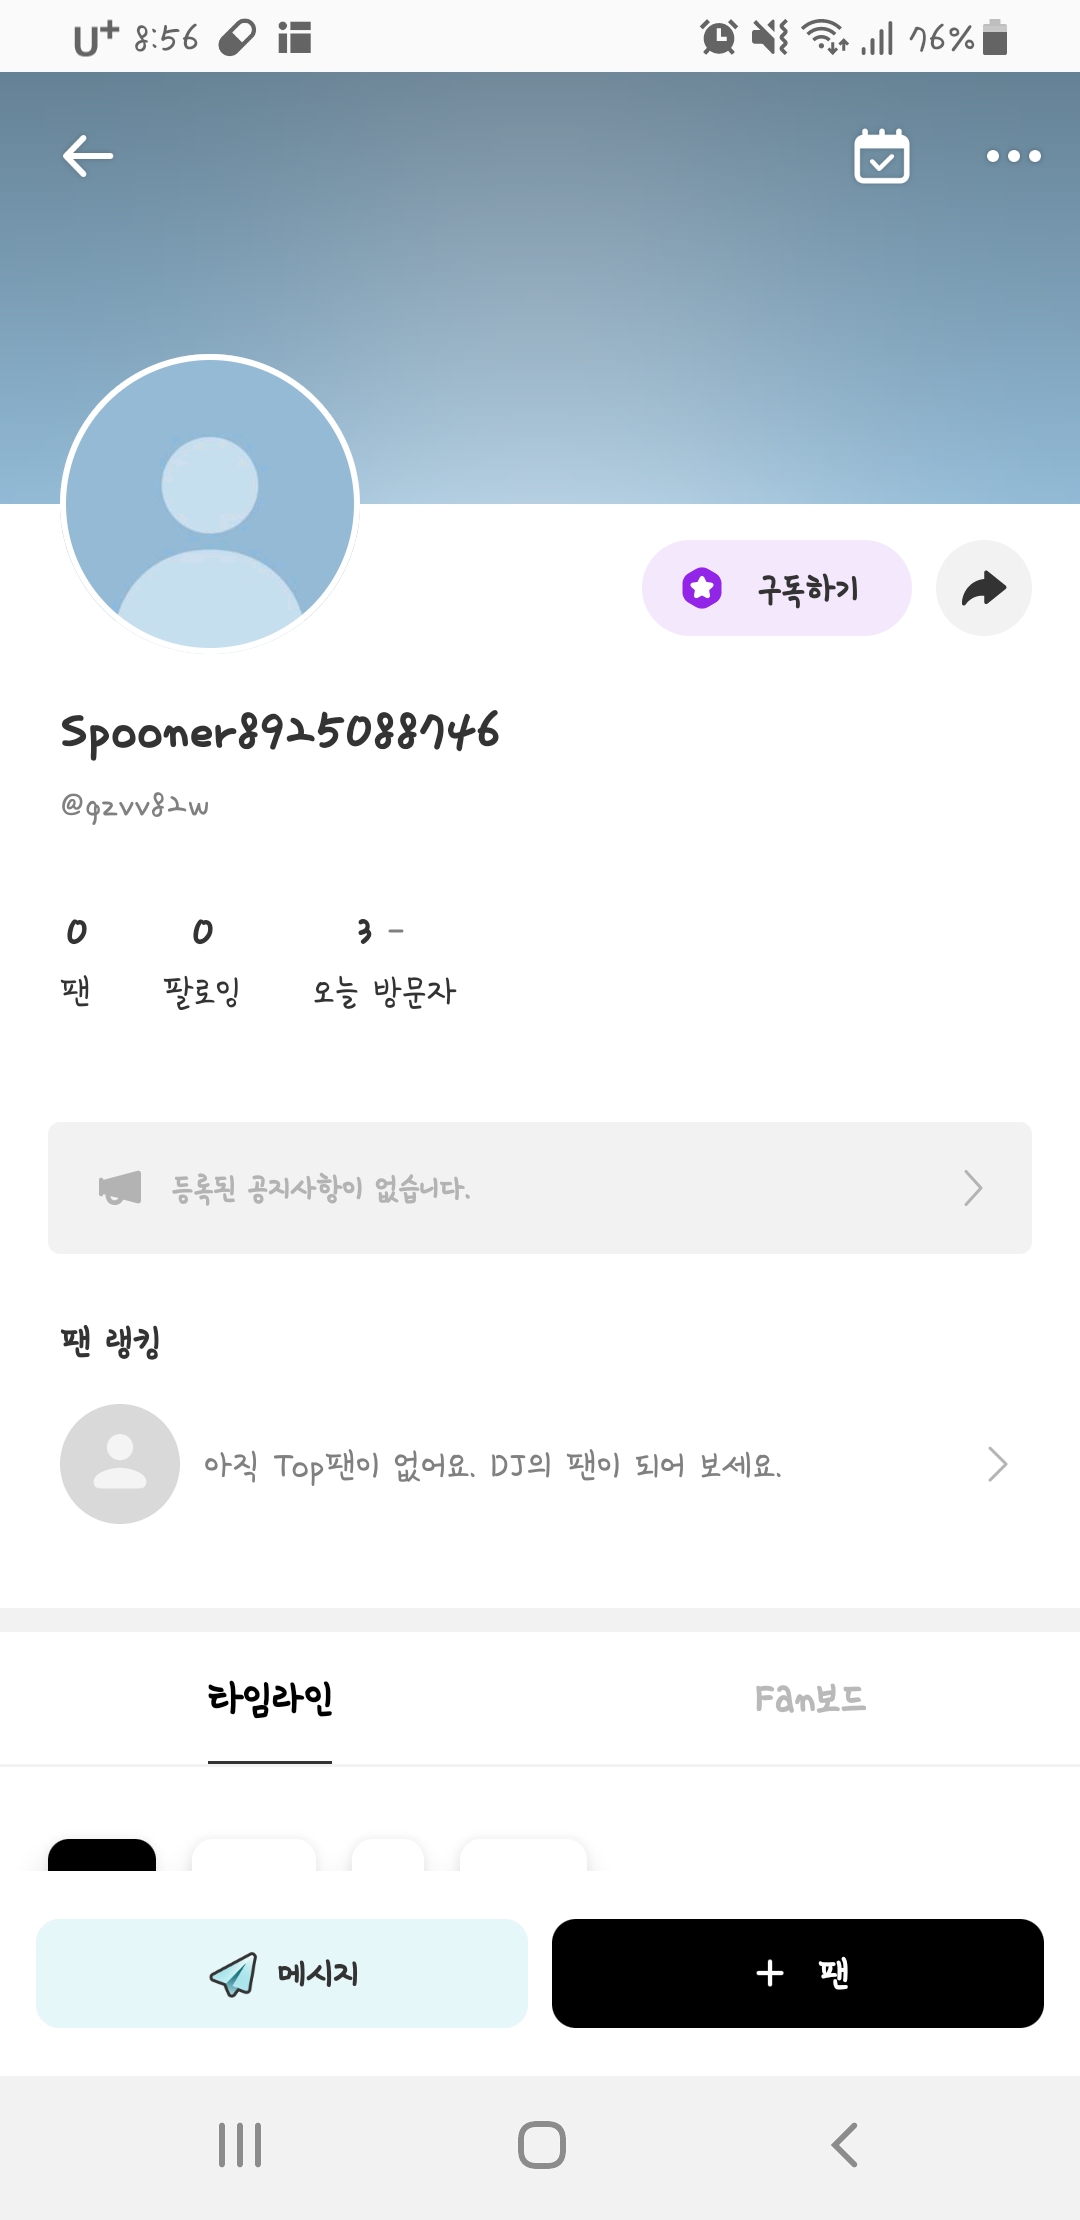Image resolution: width=1080 pixels, height=2220 pixels.
Task: Expand the fan ranking chevron
Action: coord(997,1464)
